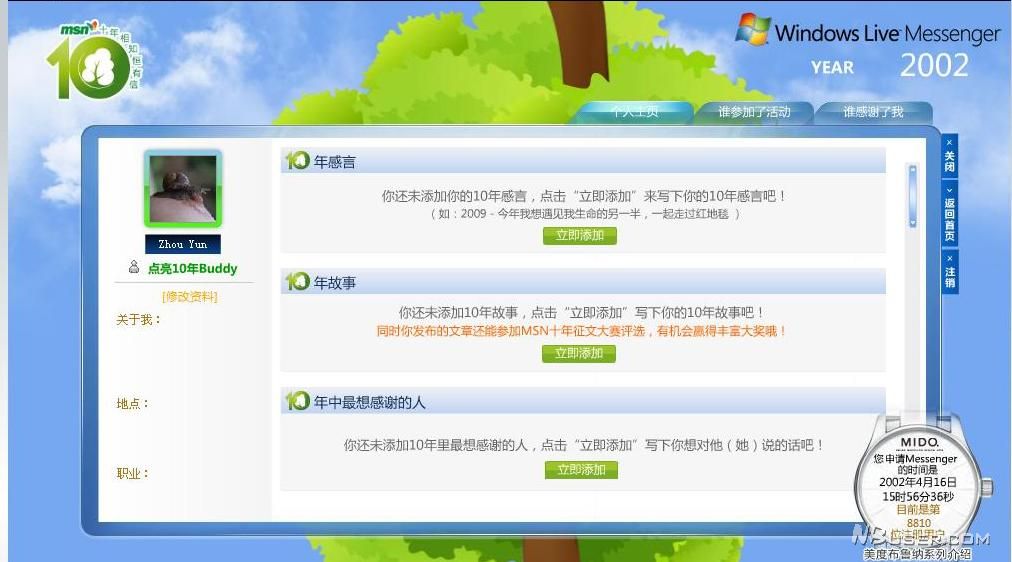Click the 10 icon beside 年感言
Image resolution: width=1012 pixels, height=562 pixels.
297,161
